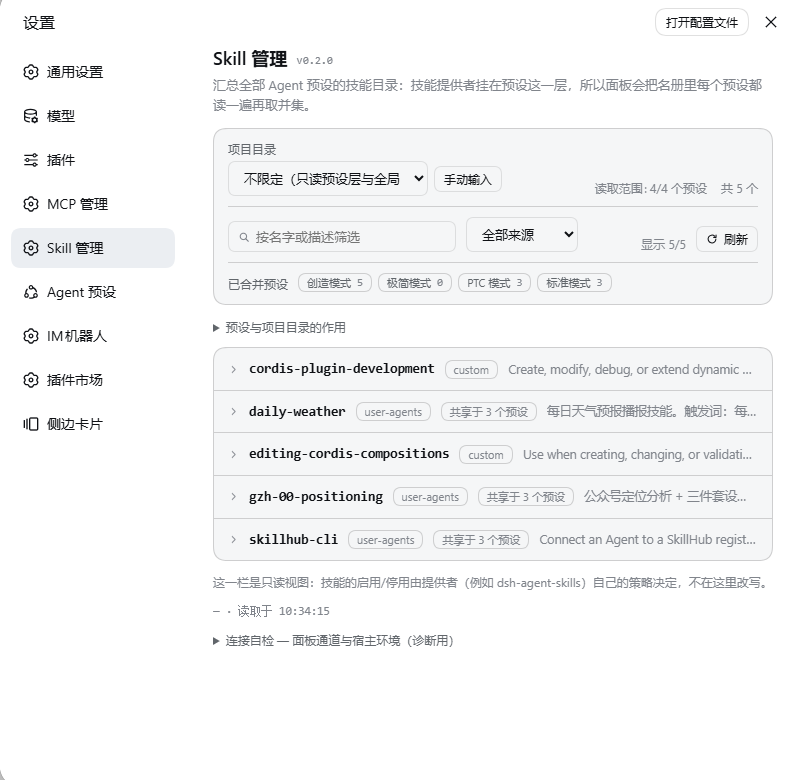
Task: Click the 刷新 button
Action: 727,239
